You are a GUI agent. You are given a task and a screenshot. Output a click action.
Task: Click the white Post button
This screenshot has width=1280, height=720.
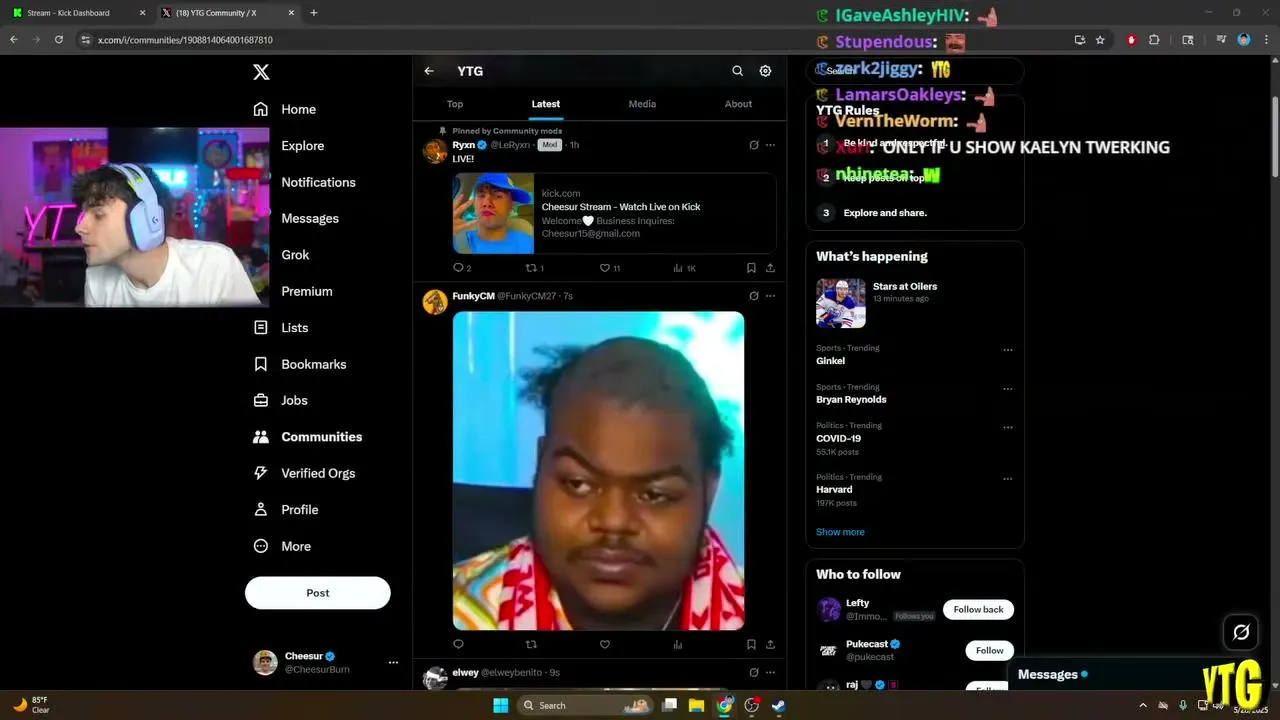click(318, 593)
